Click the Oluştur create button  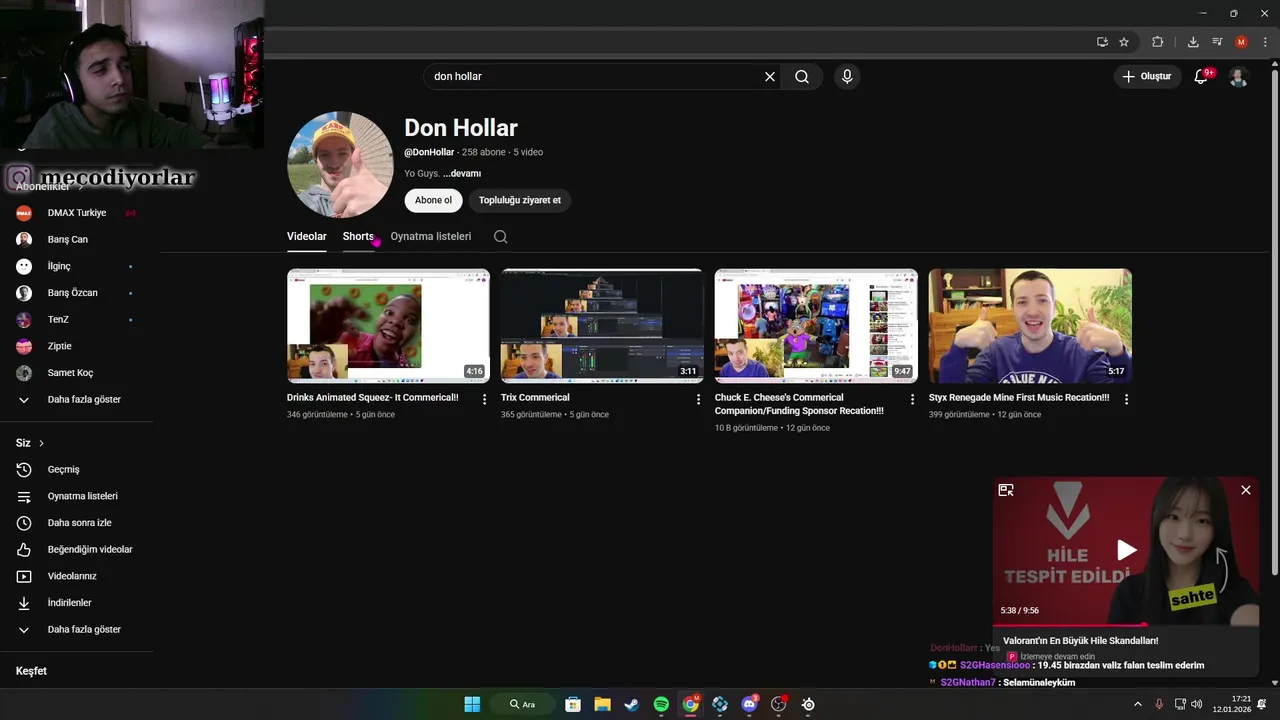pos(1148,77)
